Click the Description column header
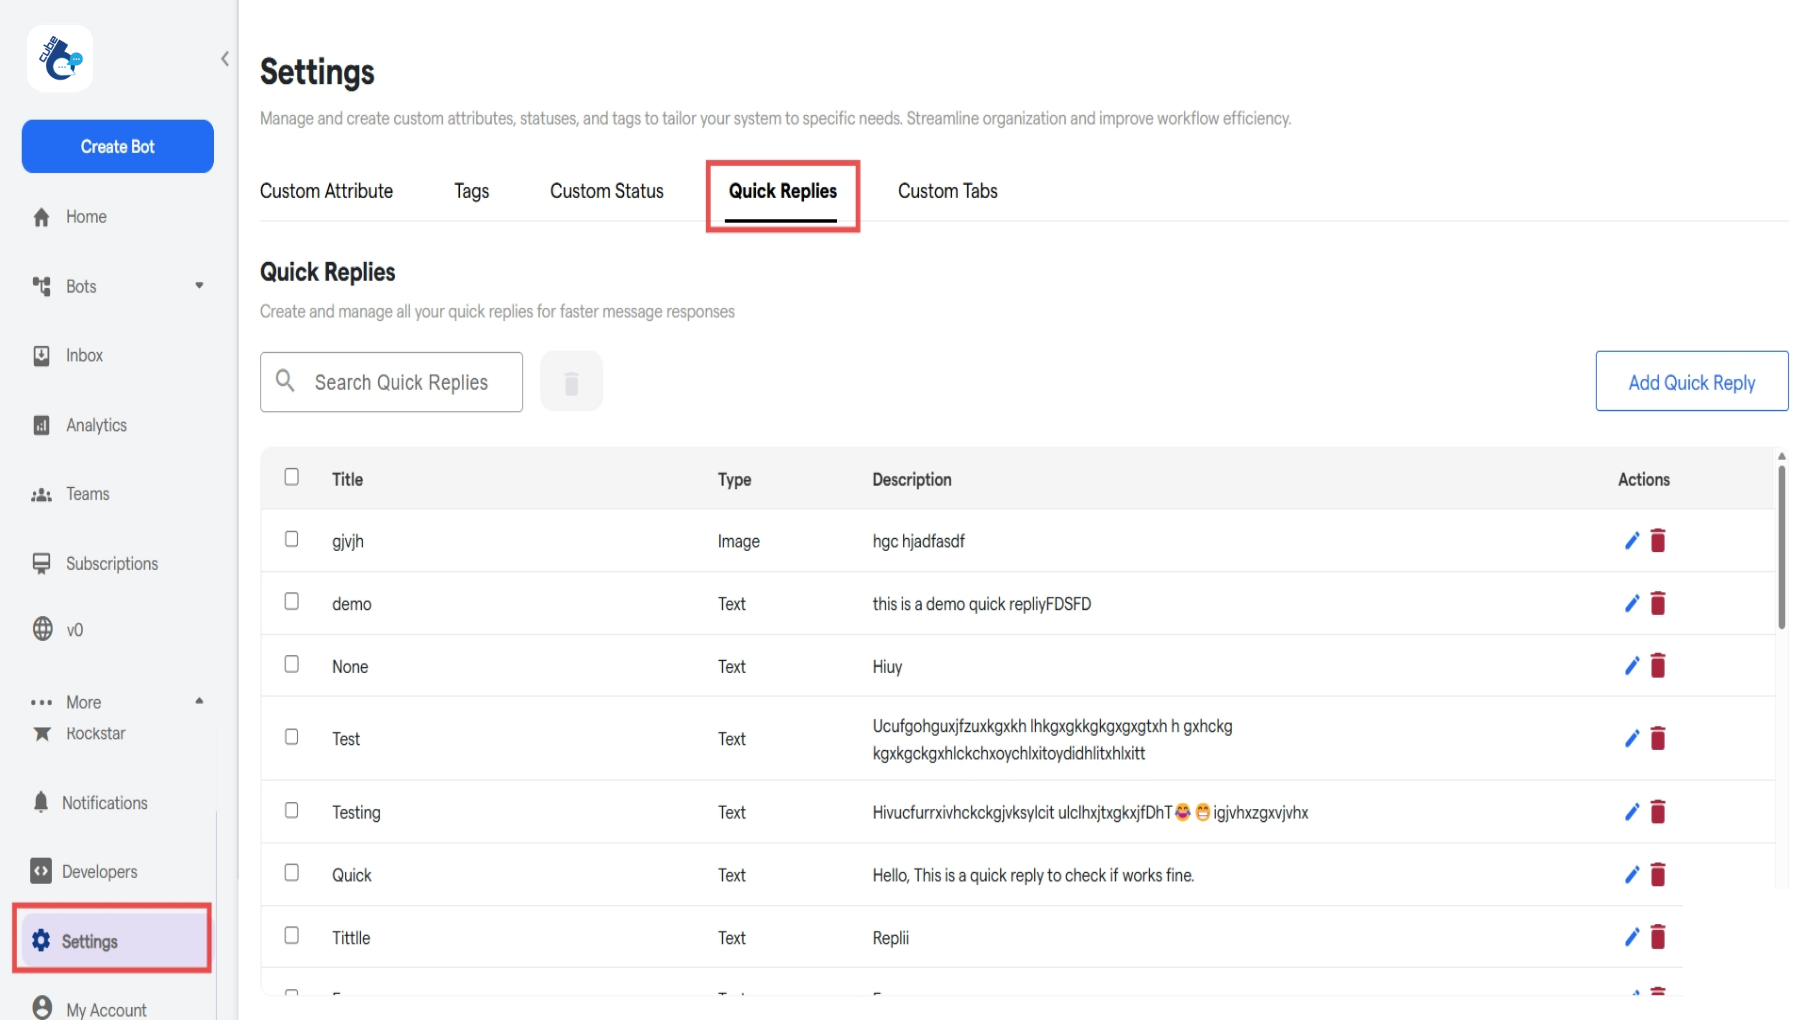This screenshot has height=1020, width=1806. pyautogui.click(x=912, y=480)
